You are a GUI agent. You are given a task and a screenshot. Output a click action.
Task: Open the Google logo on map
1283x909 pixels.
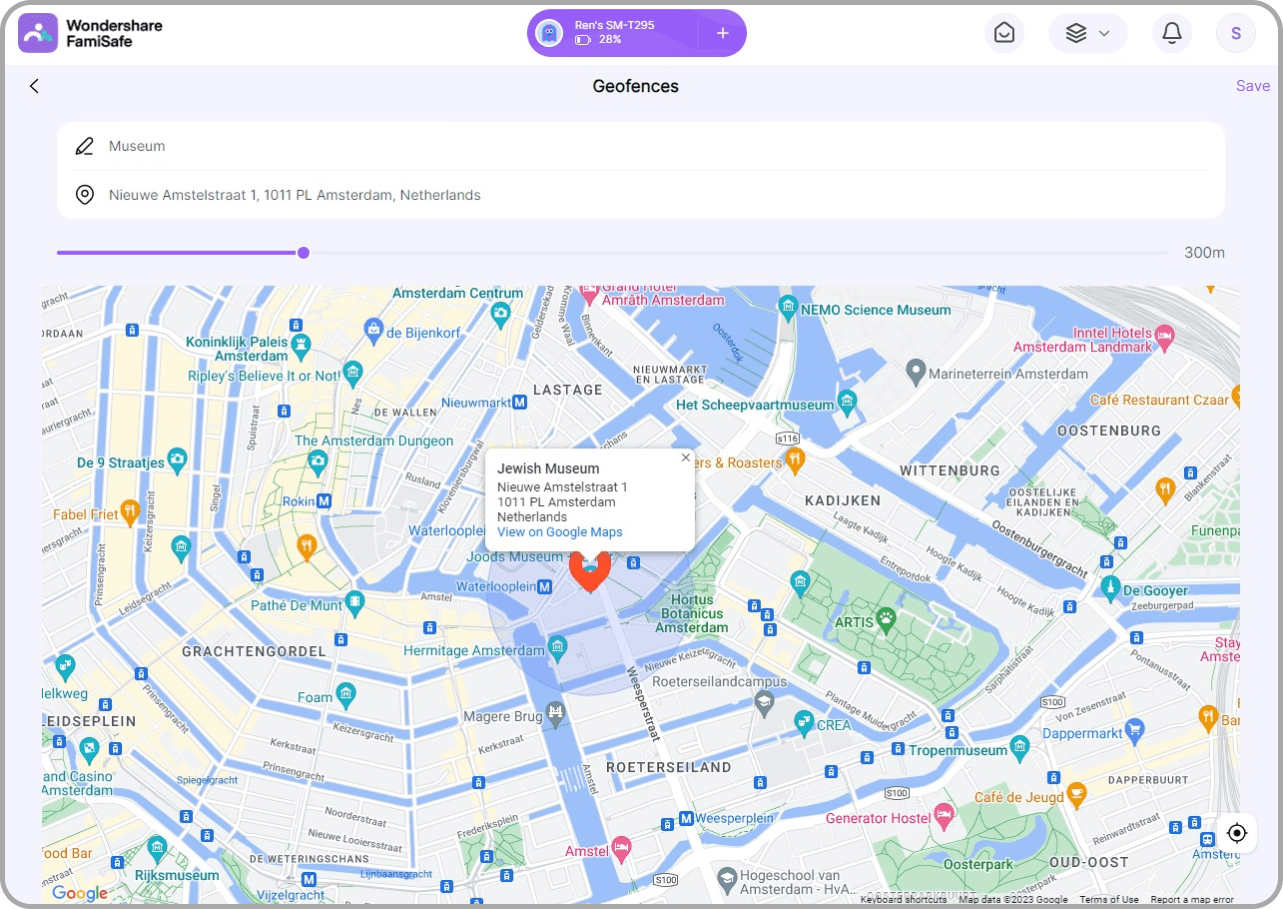coord(79,893)
